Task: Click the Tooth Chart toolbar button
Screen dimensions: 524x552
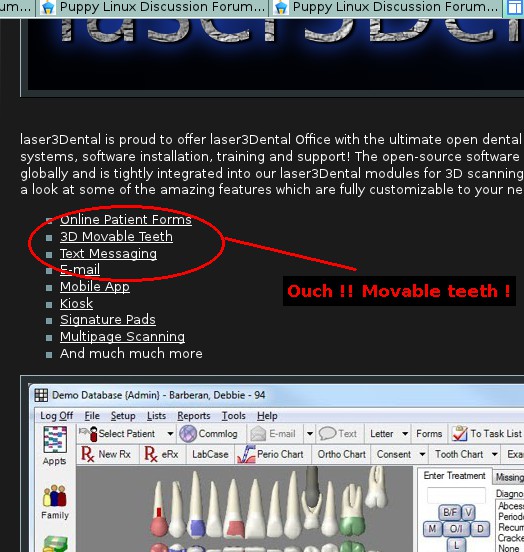Action: click(x=459, y=454)
